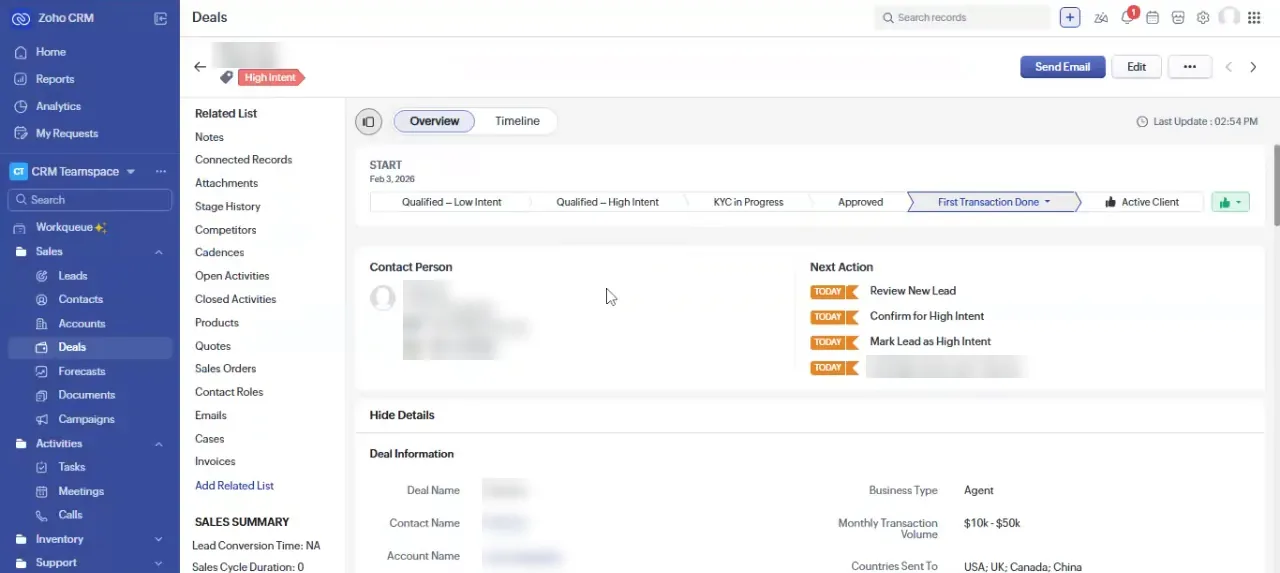The image size is (1280, 573).
Task: Open the green thumbs-up closed stage dropdown
Action: [x=1230, y=202]
